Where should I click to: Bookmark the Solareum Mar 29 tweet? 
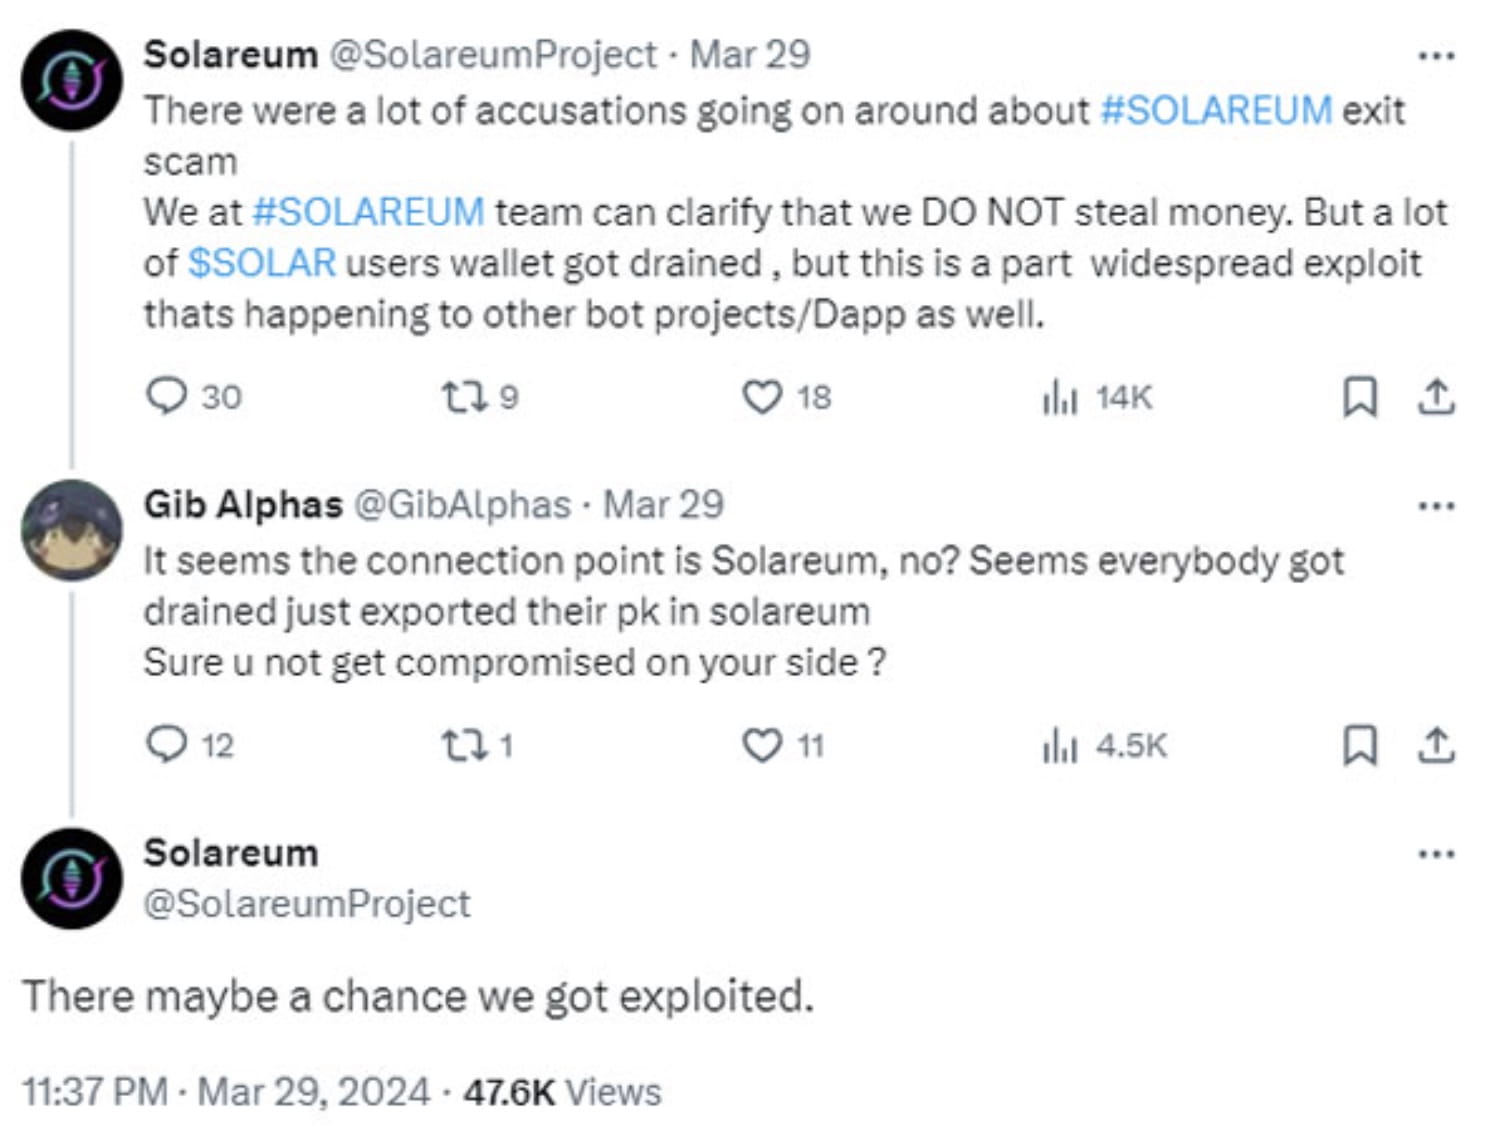point(1361,397)
